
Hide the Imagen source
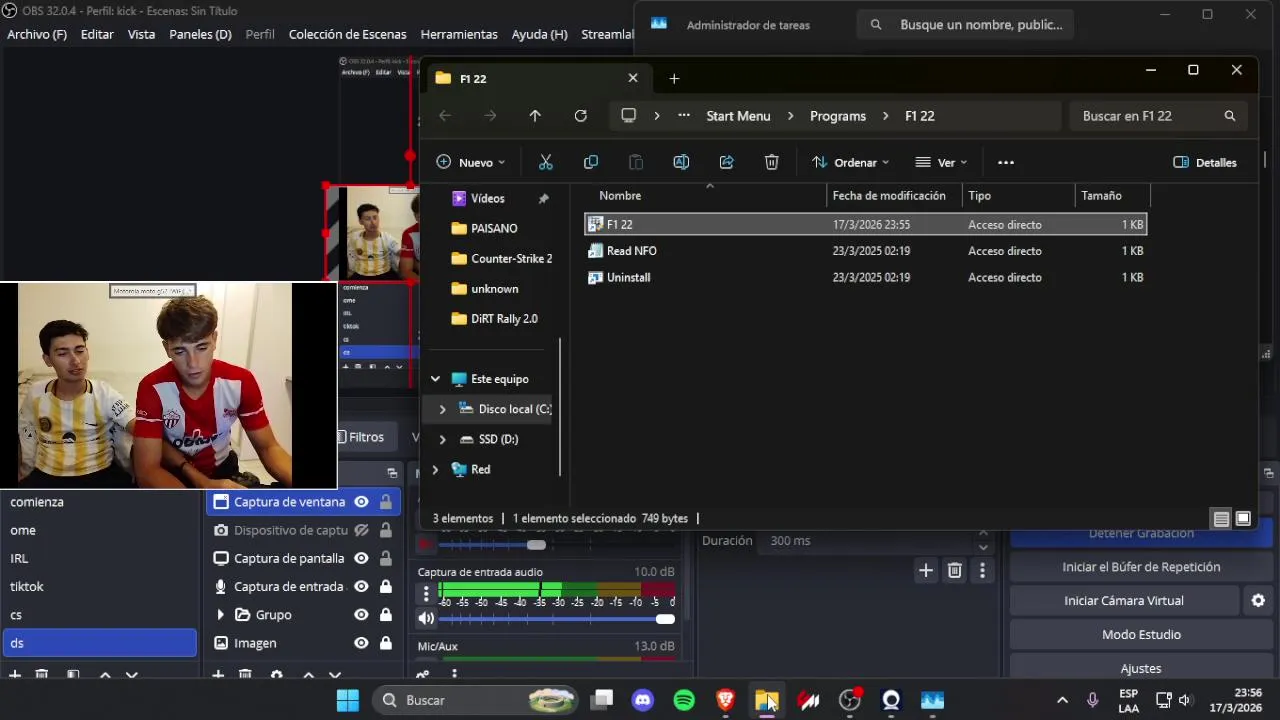coord(361,643)
